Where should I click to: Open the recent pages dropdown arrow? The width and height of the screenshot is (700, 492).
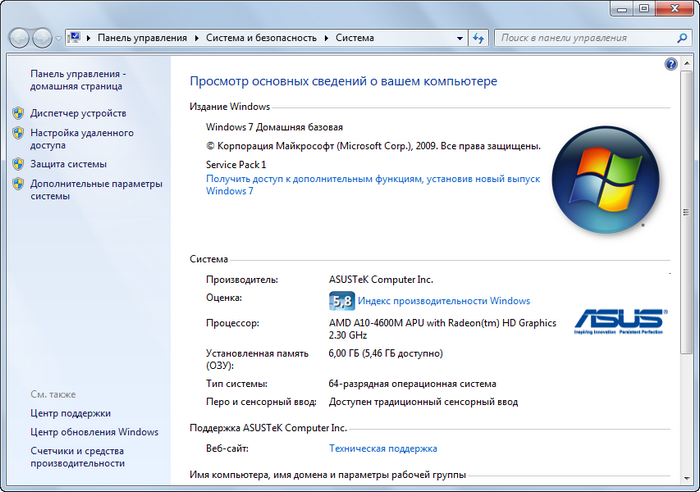(58, 39)
